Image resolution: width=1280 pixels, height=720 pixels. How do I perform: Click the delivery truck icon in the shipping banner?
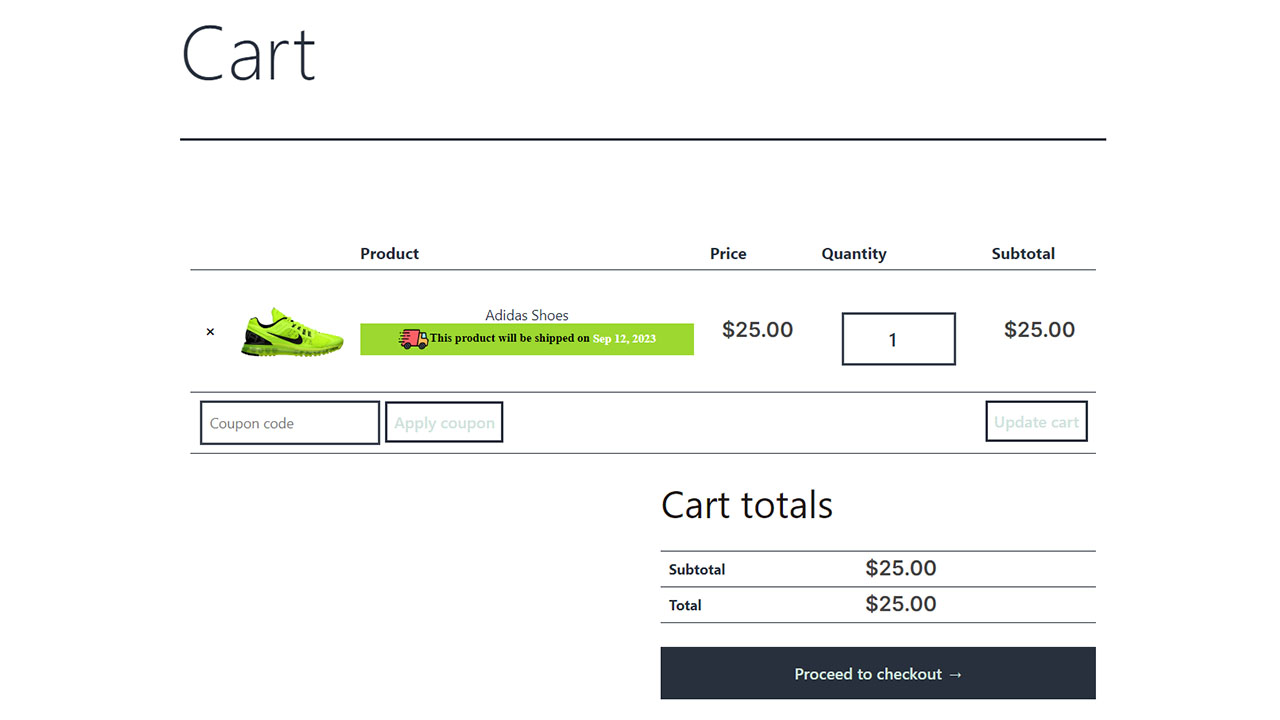click(413, 339)
